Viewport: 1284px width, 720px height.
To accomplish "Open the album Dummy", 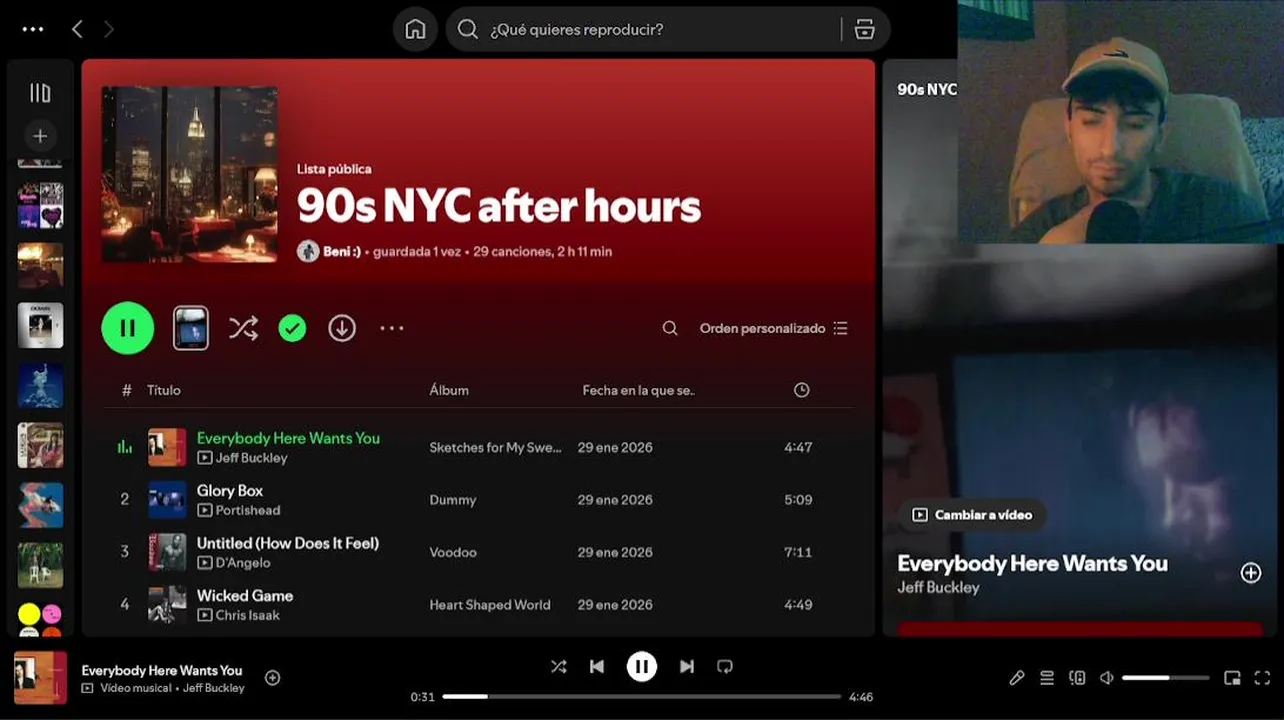I will coord(453,500).
